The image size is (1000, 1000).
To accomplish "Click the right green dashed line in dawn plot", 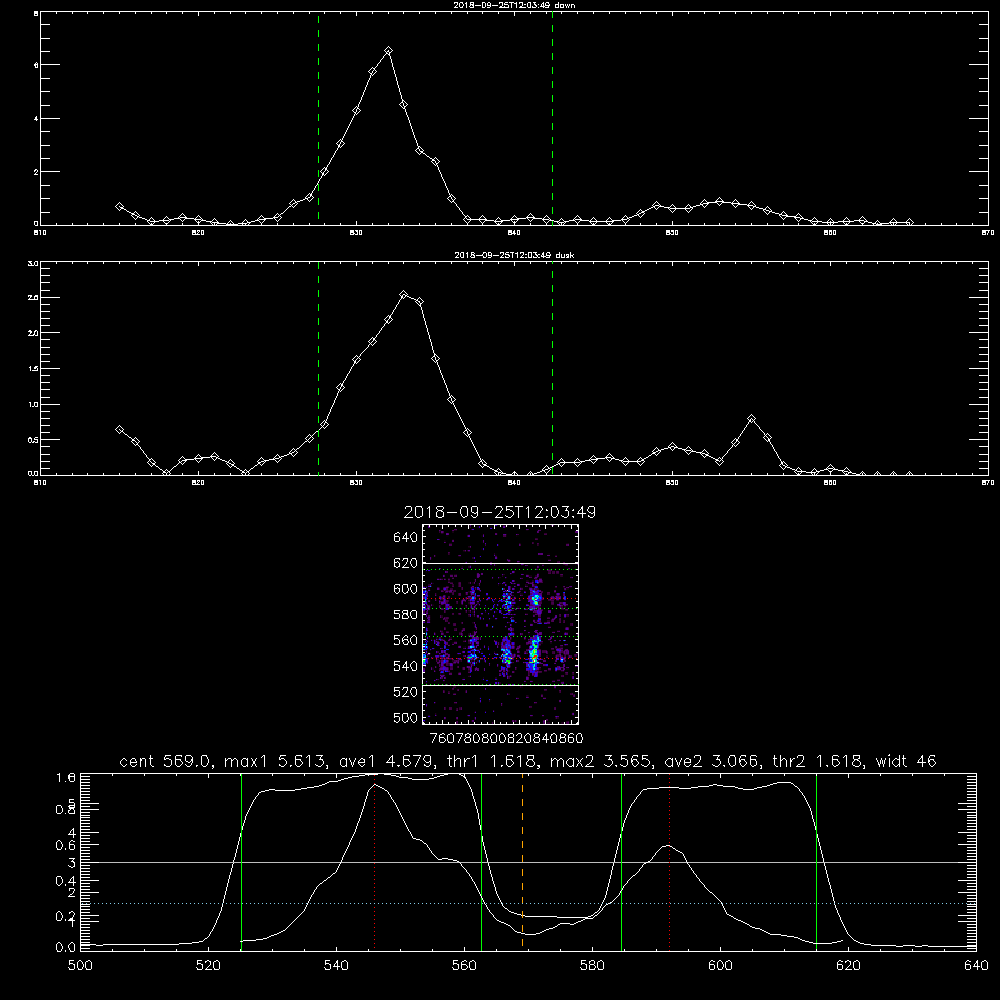I will click(x=552, y=118).
